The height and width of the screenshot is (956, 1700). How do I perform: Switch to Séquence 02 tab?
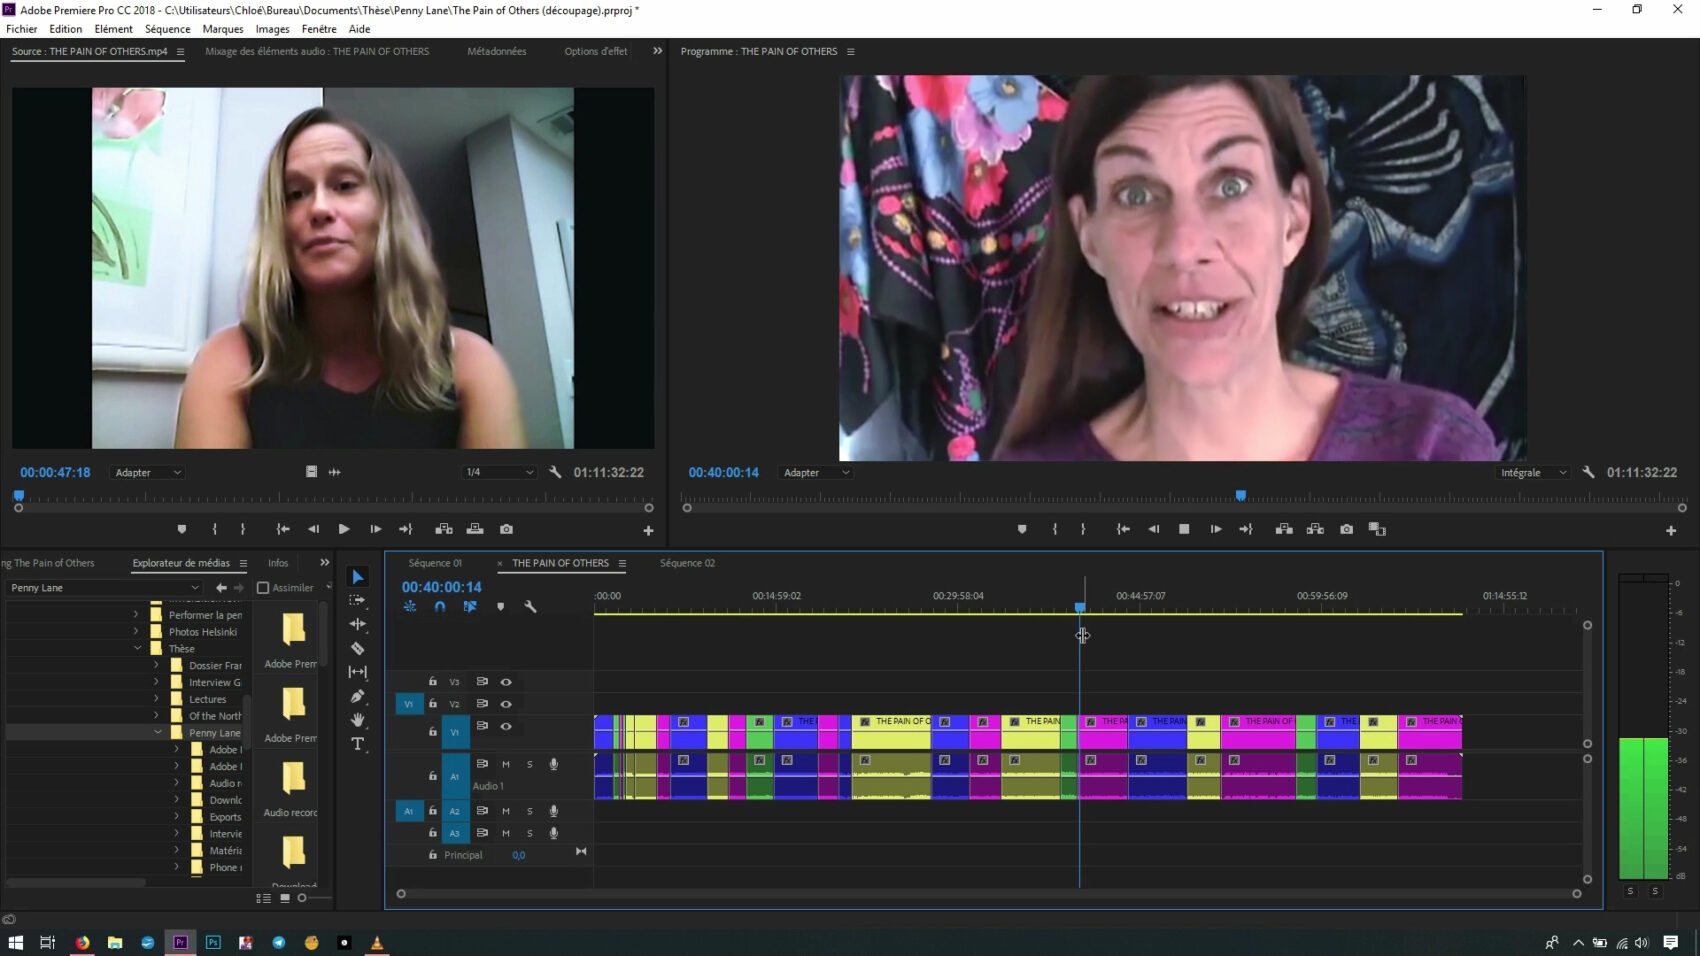tap(687, 563)
